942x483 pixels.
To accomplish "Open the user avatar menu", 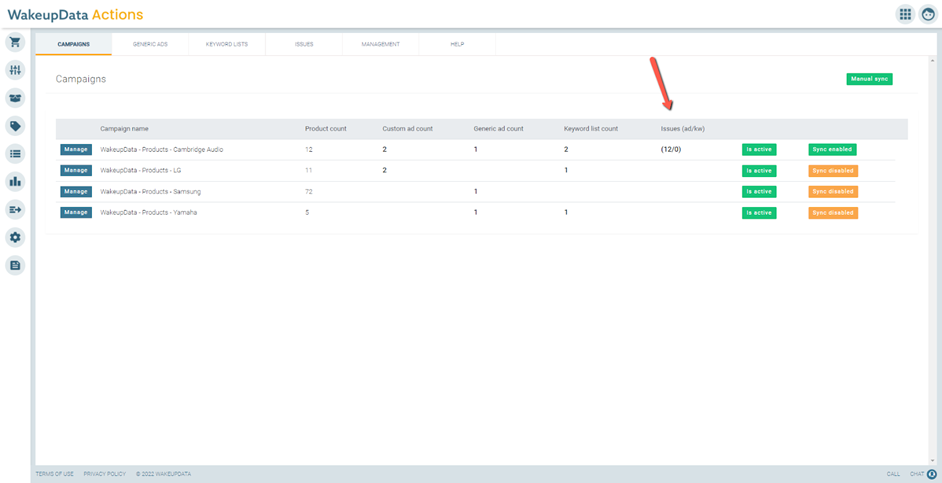I will click(x=928, y=14).
